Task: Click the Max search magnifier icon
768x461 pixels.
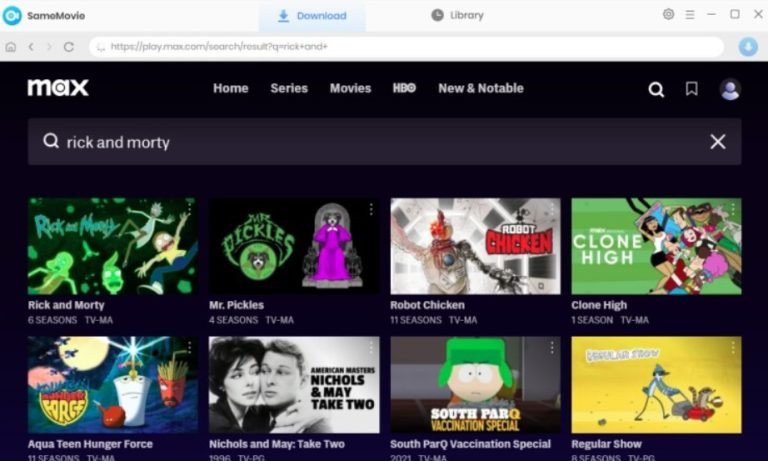Action: (x=656, y=89)
